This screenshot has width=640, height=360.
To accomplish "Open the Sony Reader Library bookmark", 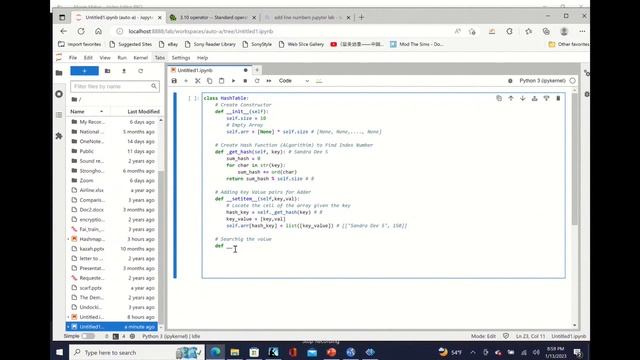I will 210,44.
